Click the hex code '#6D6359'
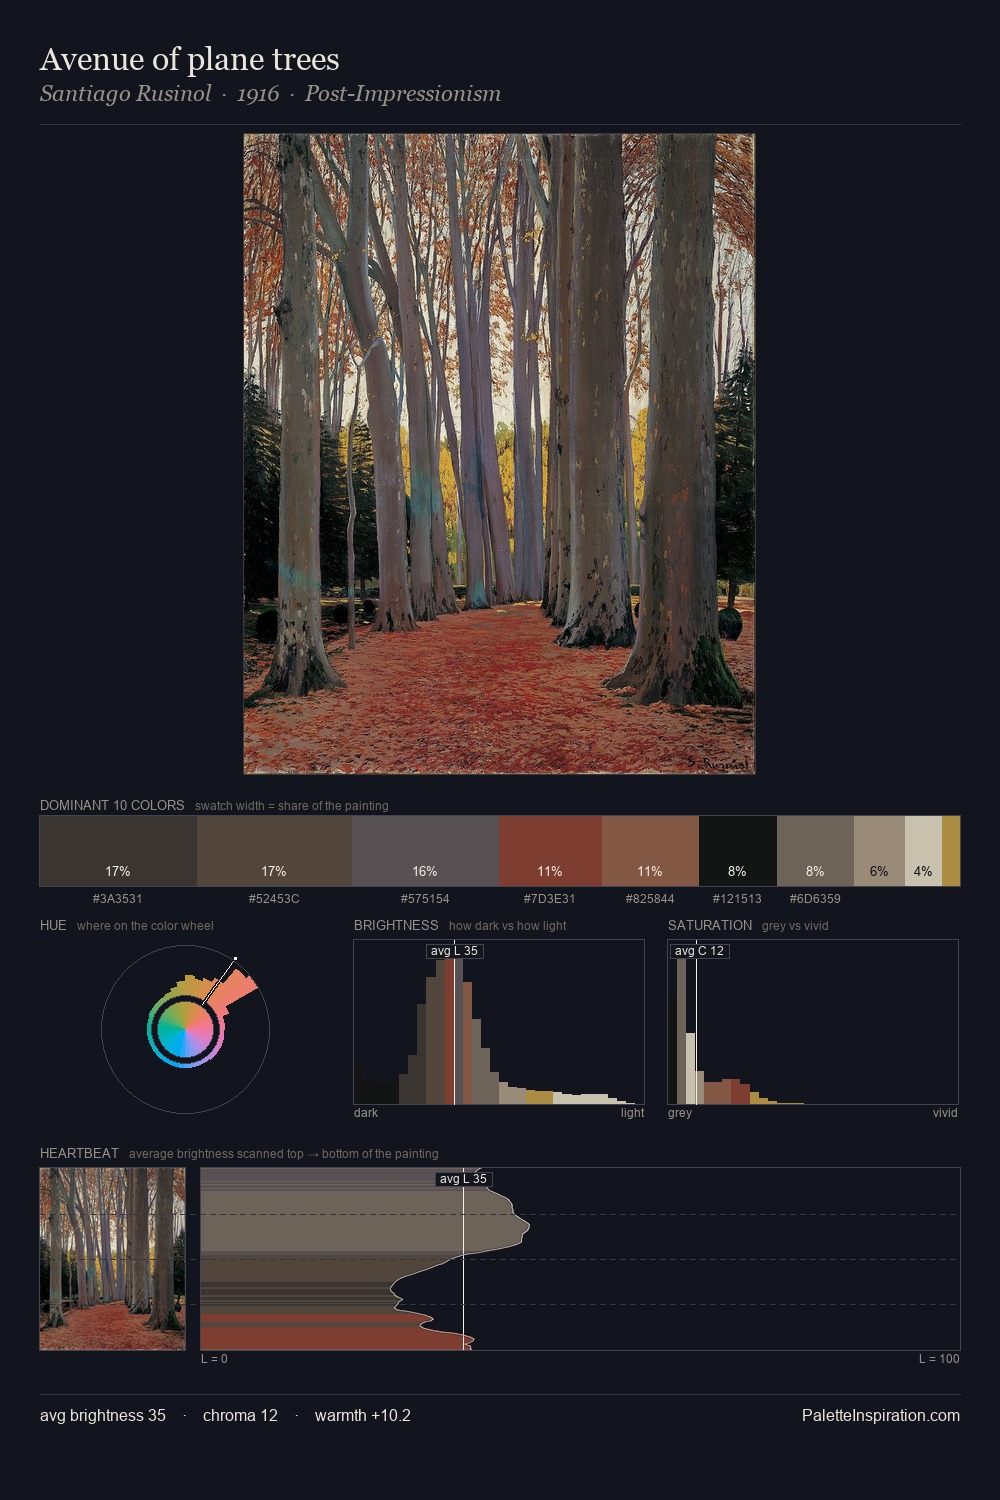The width and height of the screenshot is (1000, 1500). pos(815,899)
